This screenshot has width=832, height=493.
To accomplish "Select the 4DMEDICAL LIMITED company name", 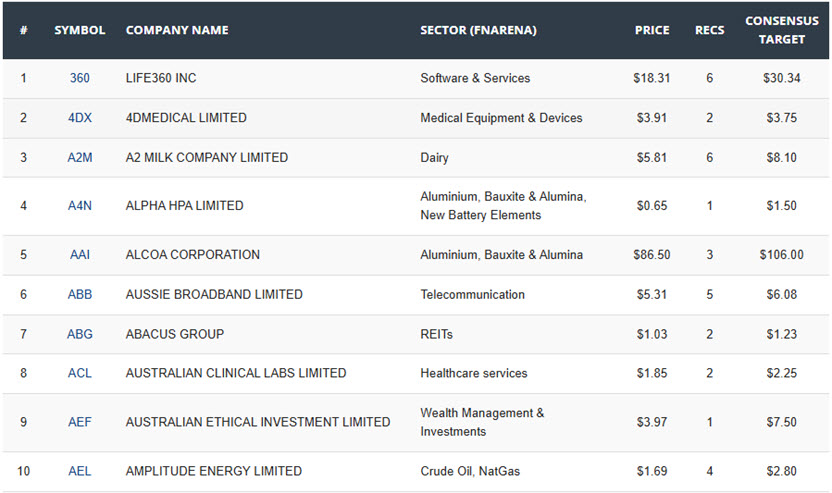I will click(x=186, y=118).
